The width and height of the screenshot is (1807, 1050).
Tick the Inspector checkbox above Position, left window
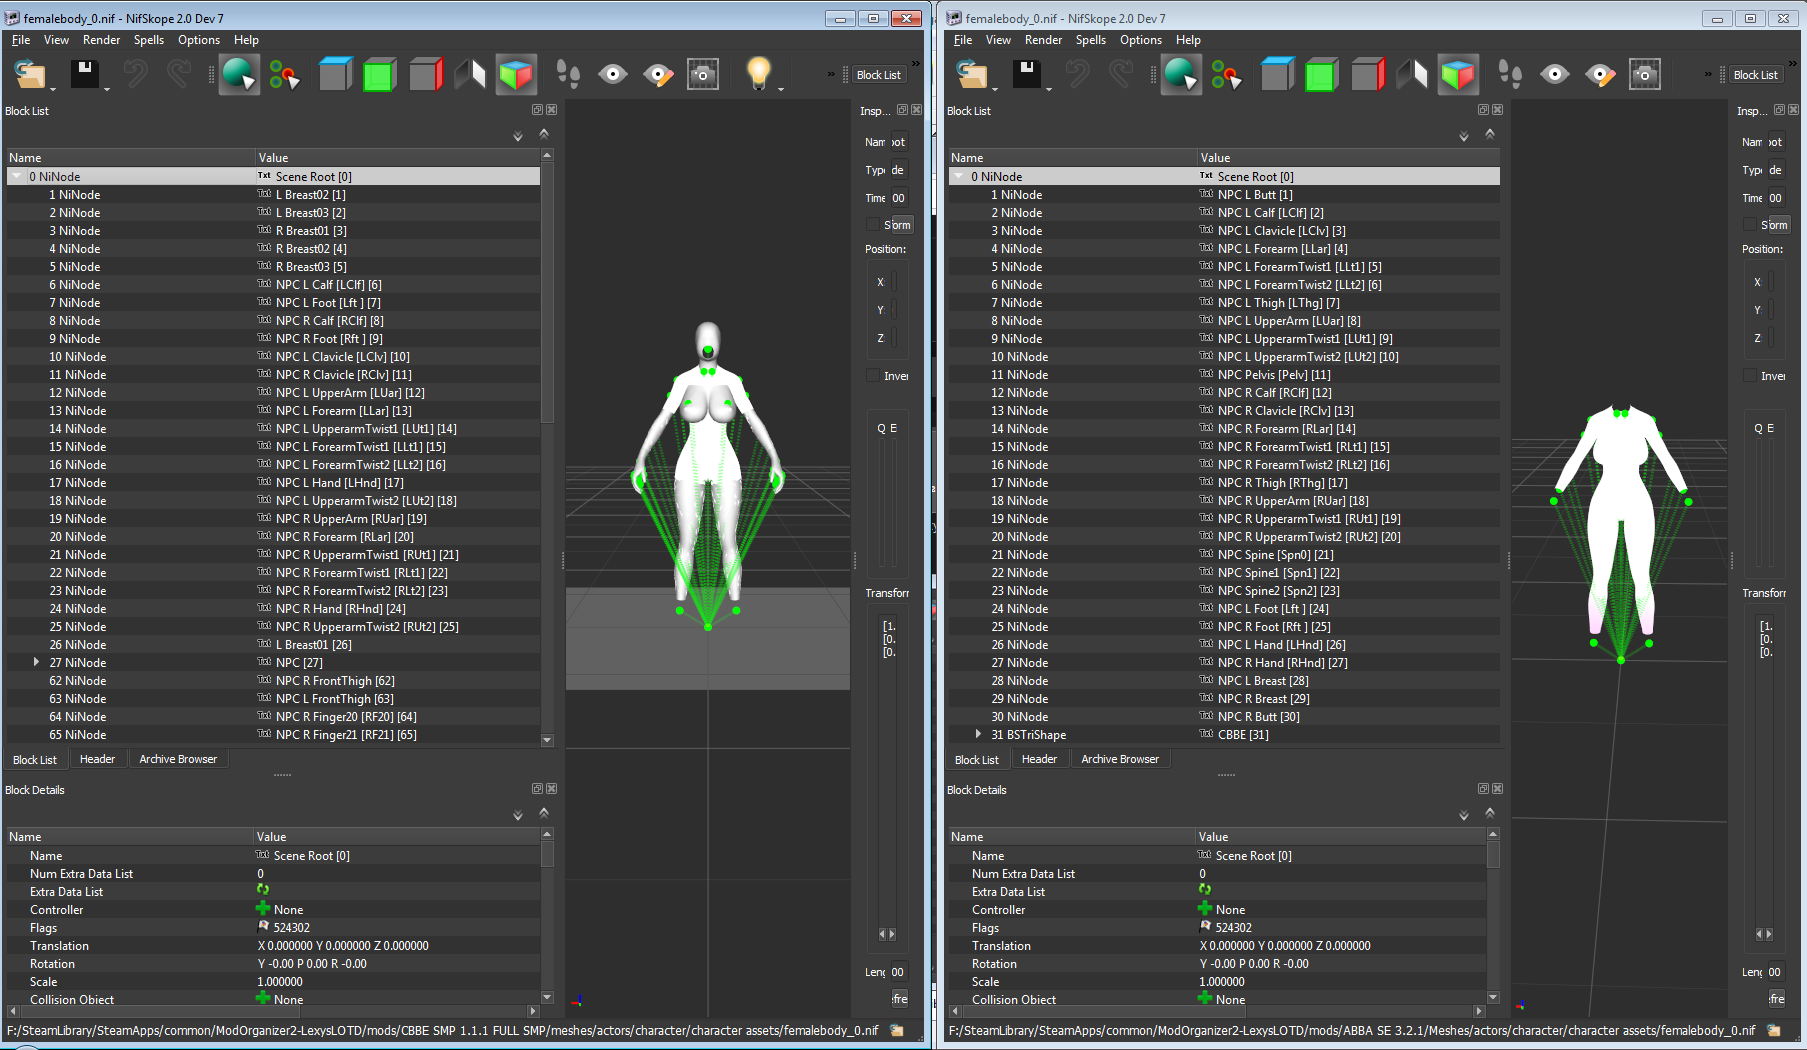click(x=872, y=225)
